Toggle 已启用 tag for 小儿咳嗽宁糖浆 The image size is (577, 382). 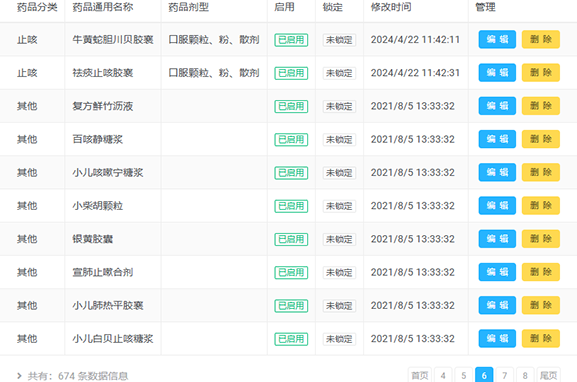(x=291, y=173)
